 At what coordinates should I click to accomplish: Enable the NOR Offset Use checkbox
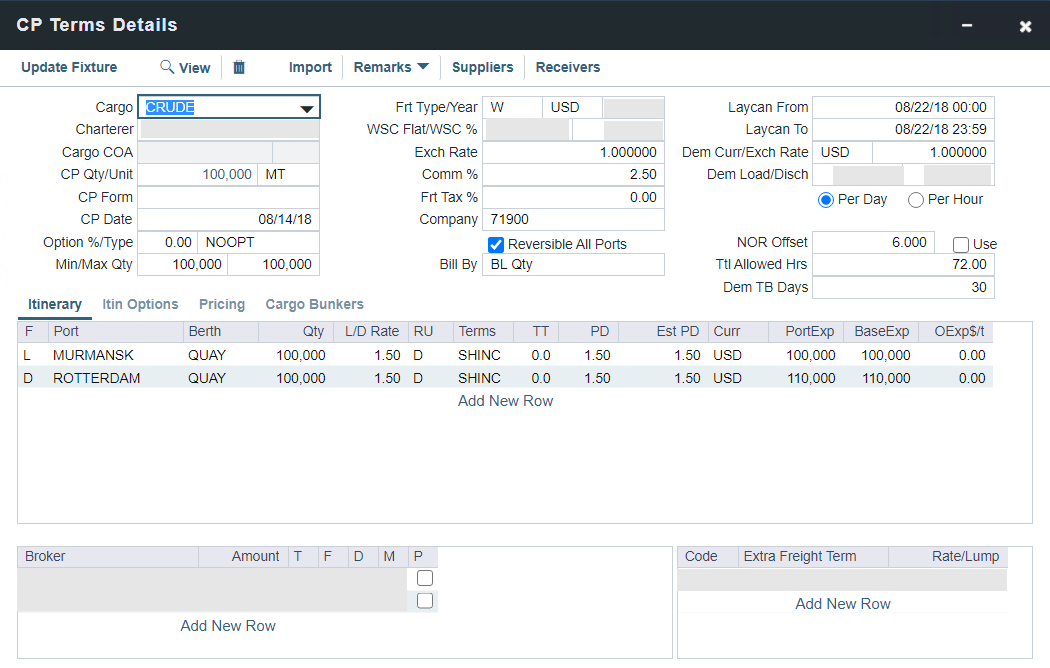(x=961, y=244)
